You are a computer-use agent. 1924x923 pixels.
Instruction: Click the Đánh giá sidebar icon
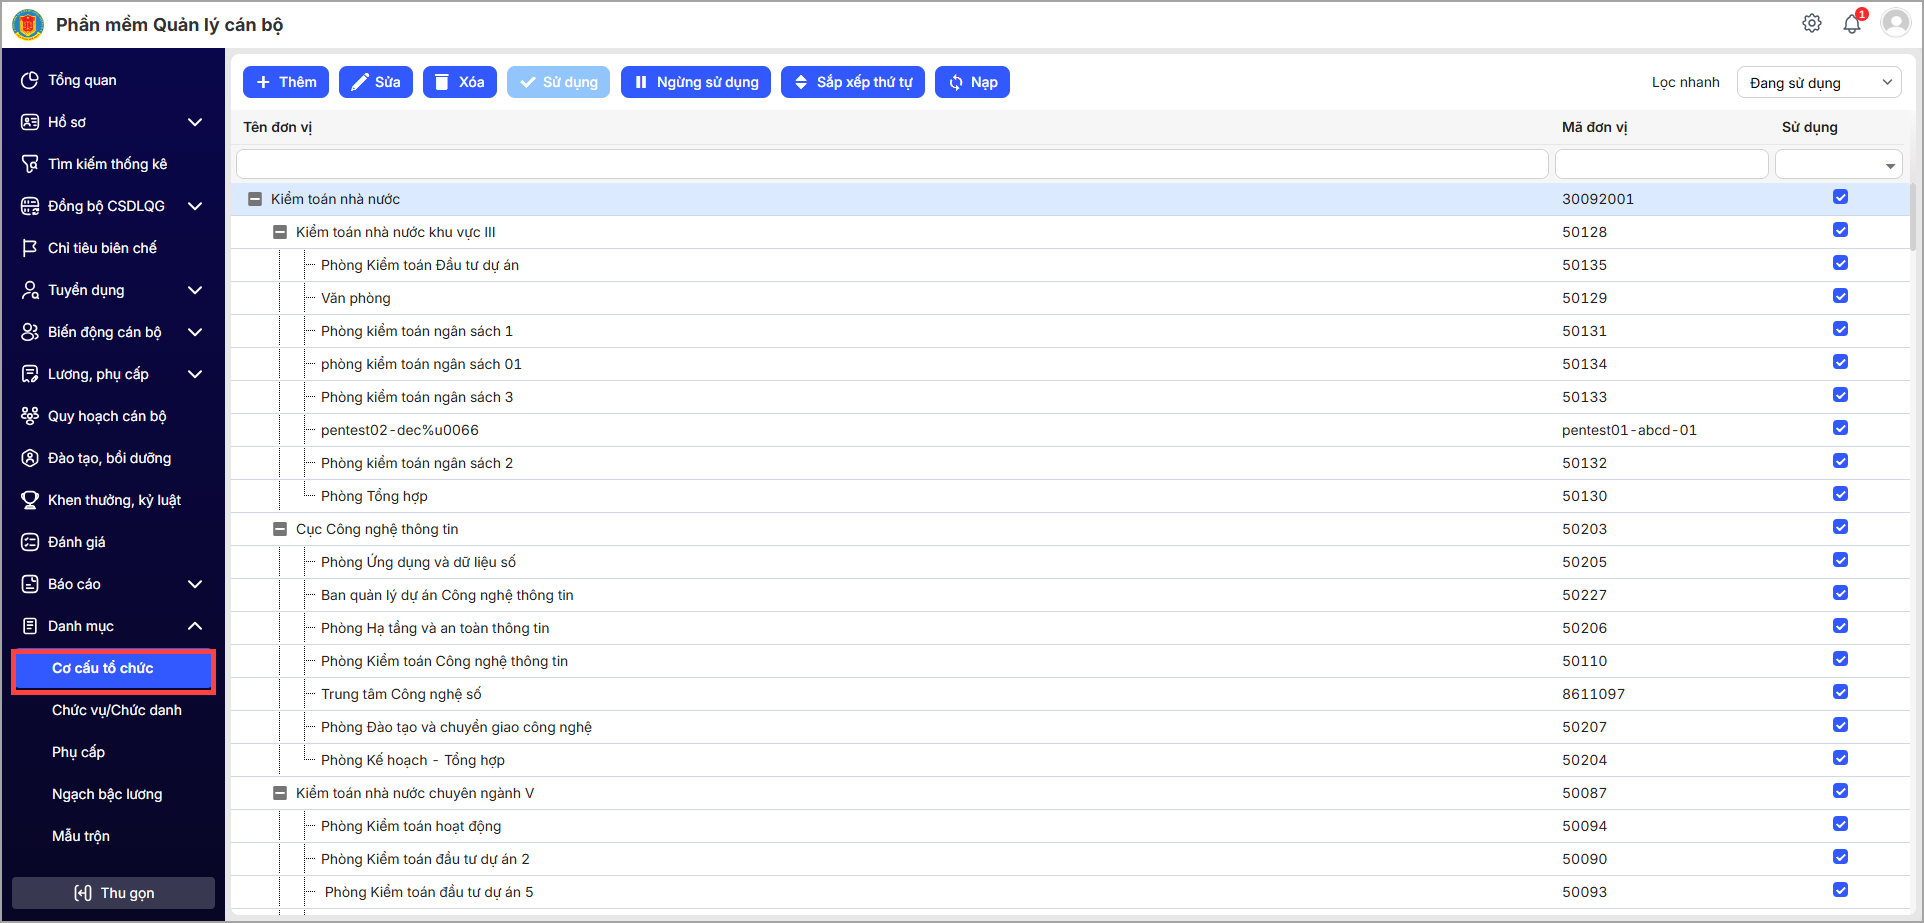point(30,542)
